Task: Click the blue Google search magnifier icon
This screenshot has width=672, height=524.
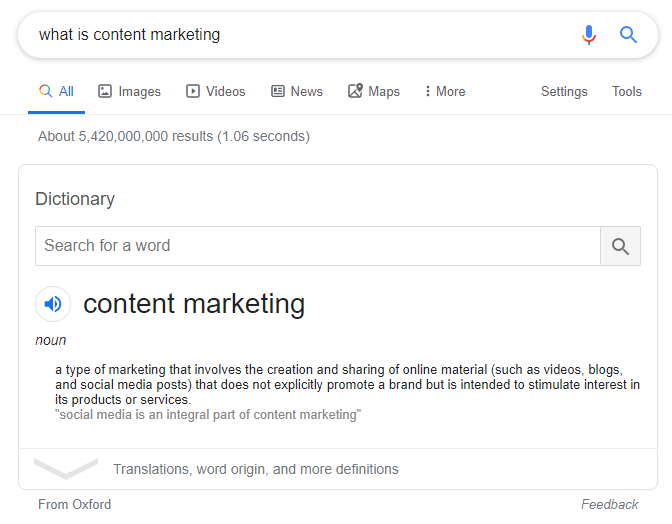Action: tap(629, 35)
